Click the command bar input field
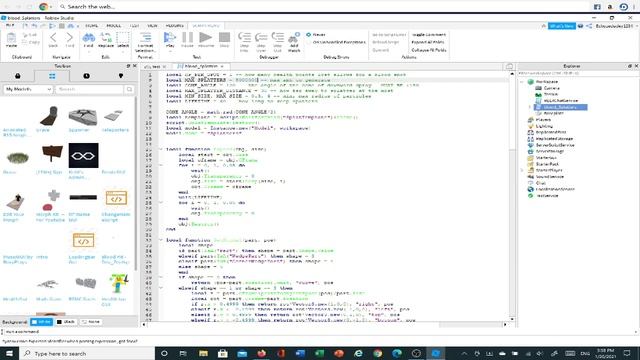Screen dimensions: 640x360 tap(318, 331)
